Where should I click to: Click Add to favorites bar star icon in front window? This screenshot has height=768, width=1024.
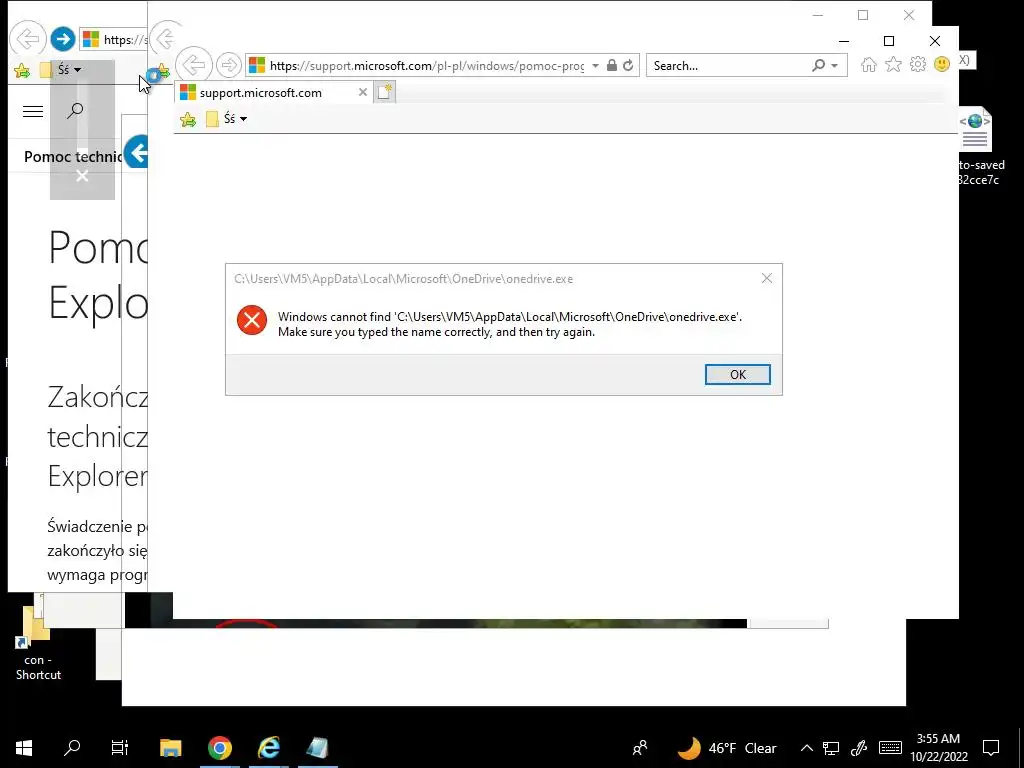click(187, 119)
